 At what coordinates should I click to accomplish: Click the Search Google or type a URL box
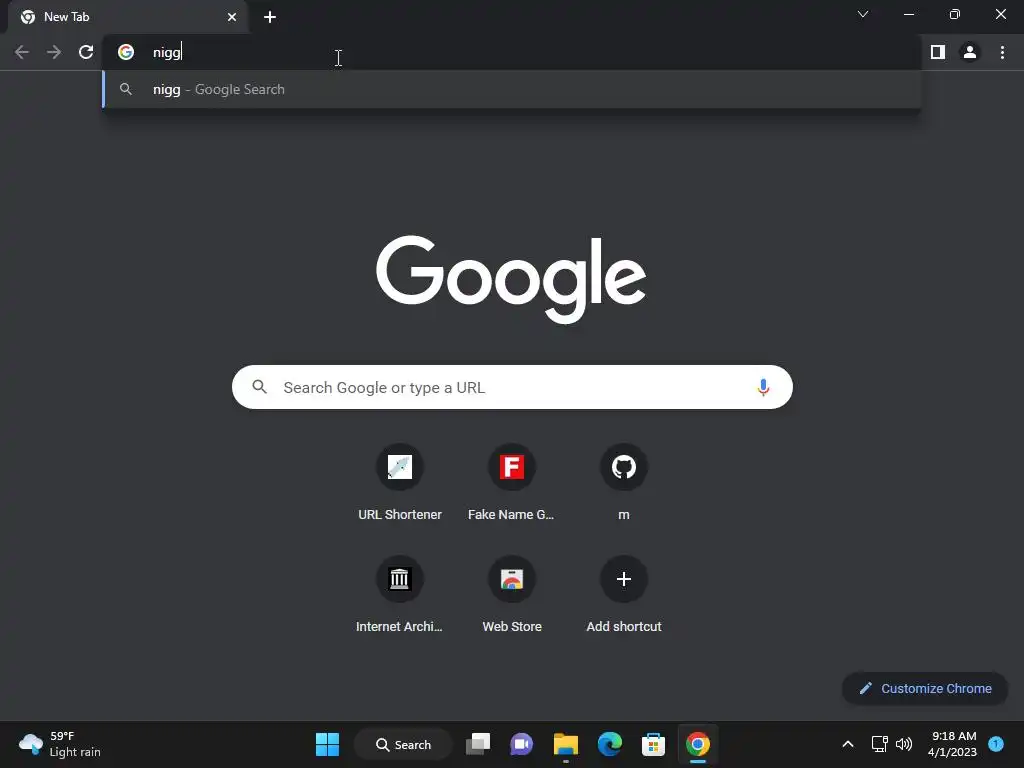[512, 387]
